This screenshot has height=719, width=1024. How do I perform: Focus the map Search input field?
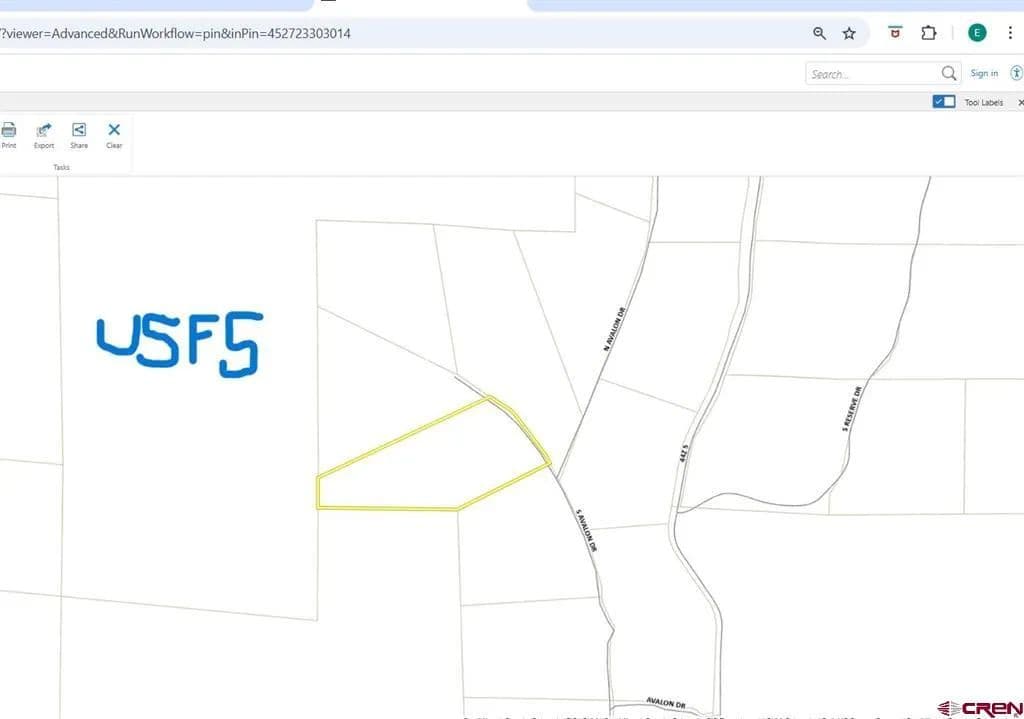point(870,74)
